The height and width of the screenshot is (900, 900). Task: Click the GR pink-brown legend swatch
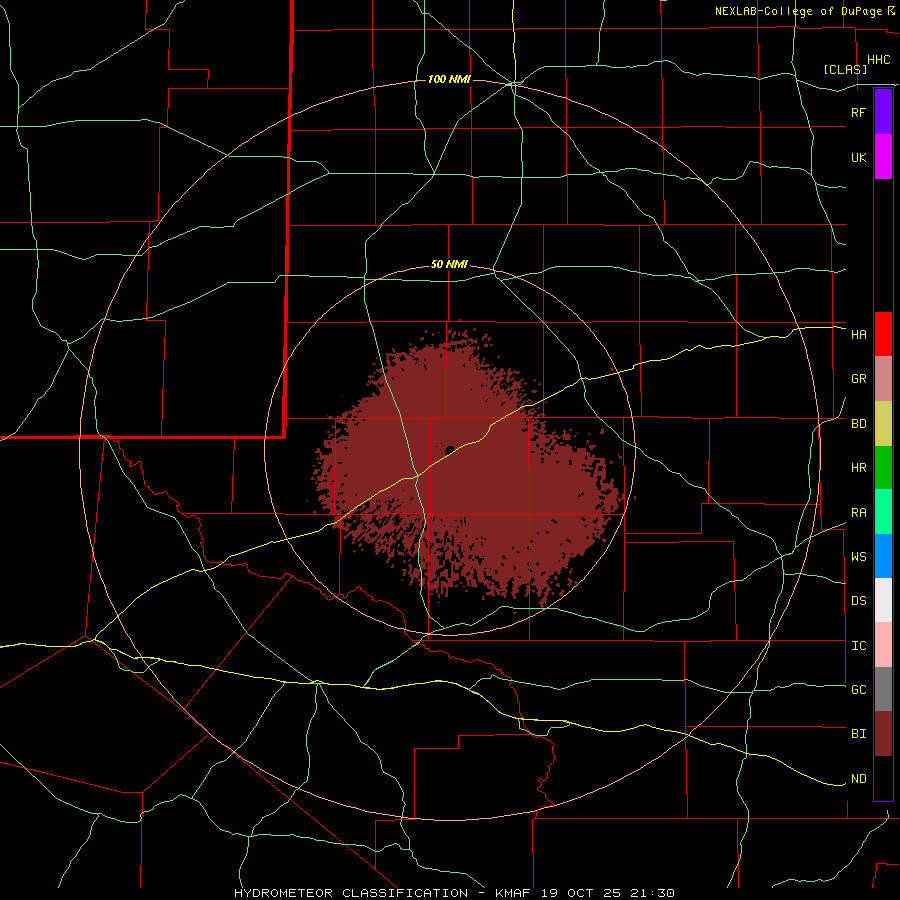click(883, 379)
